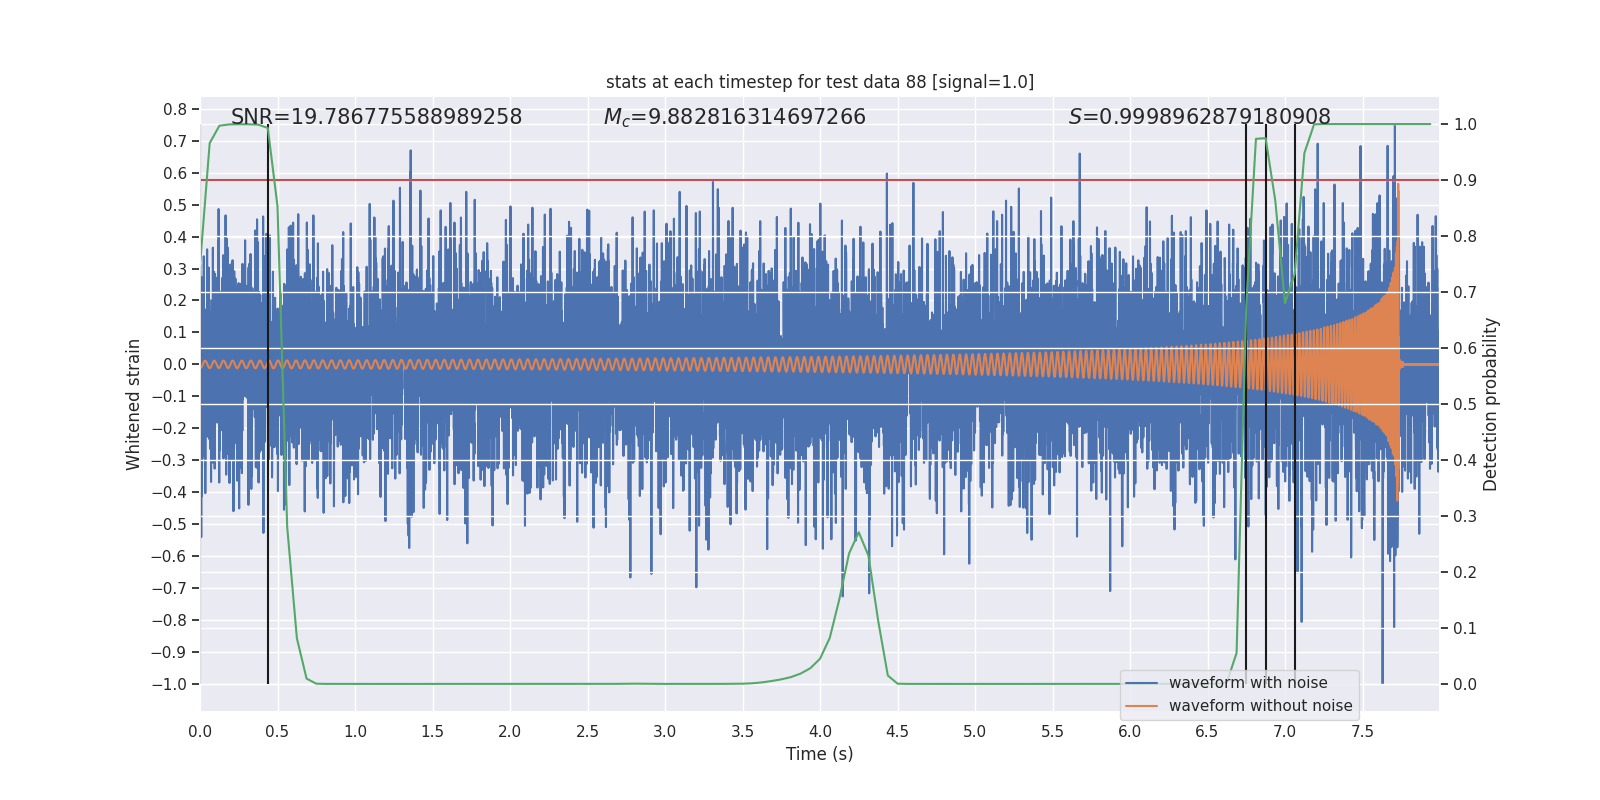The image size is (1600, 800).
Task: Select the 'waveform without noise' legend label
Action: click(1260, 706)
